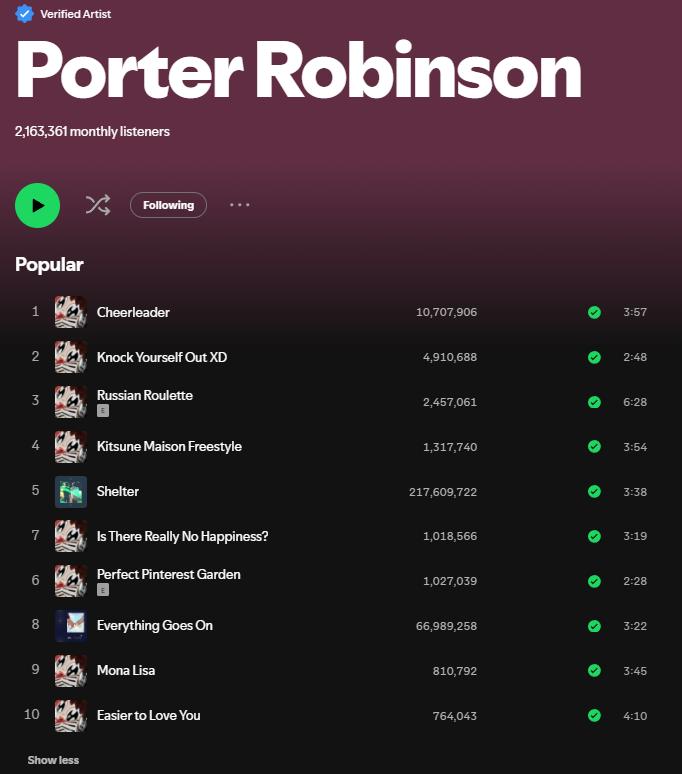Click the blue Verified Artist badge
The width and height of the screenshot is (682, 774).
point(24,14)
